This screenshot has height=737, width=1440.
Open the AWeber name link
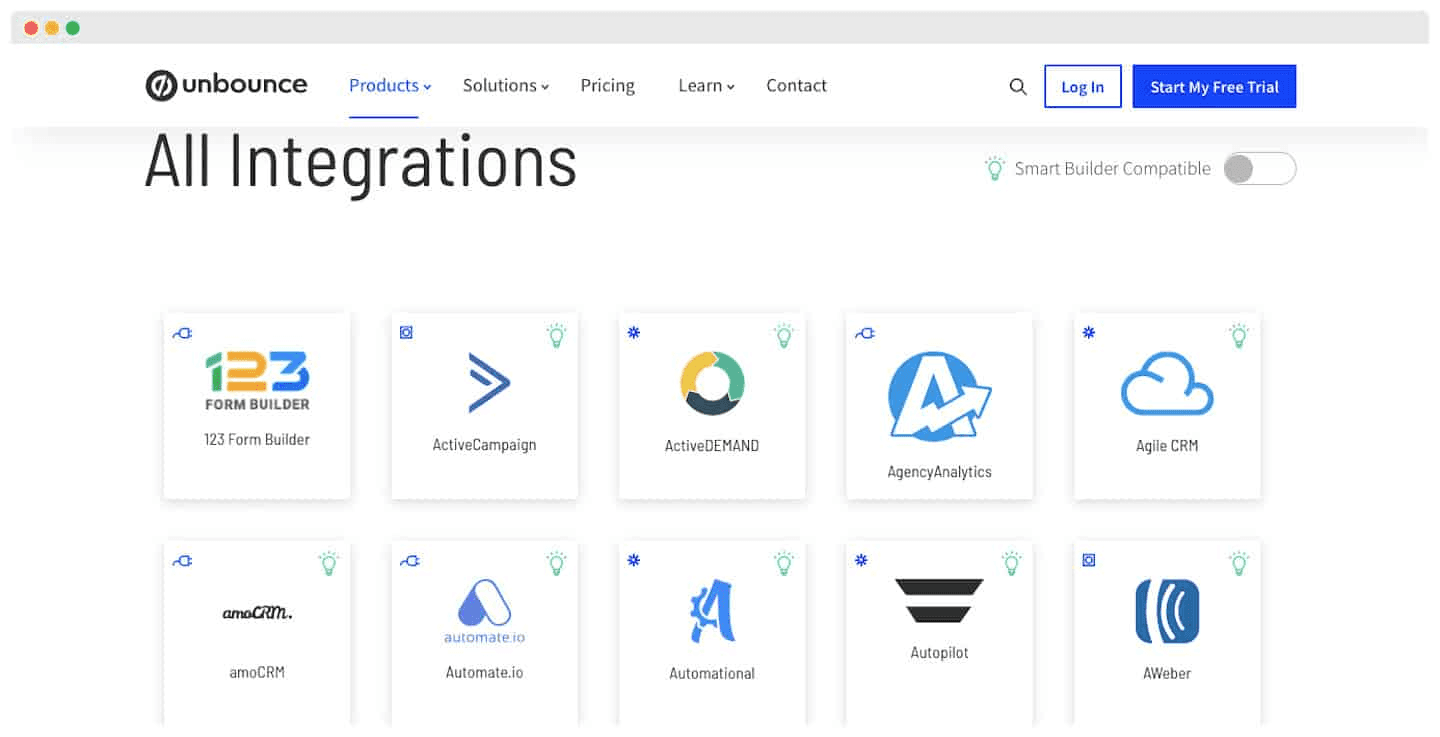(1167, 674)
